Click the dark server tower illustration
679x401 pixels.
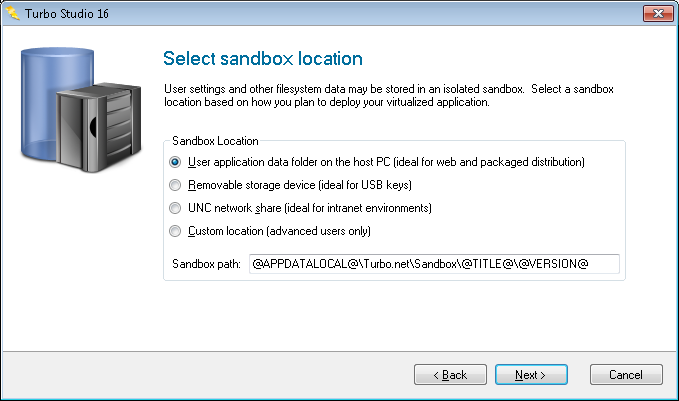point(97,131)
